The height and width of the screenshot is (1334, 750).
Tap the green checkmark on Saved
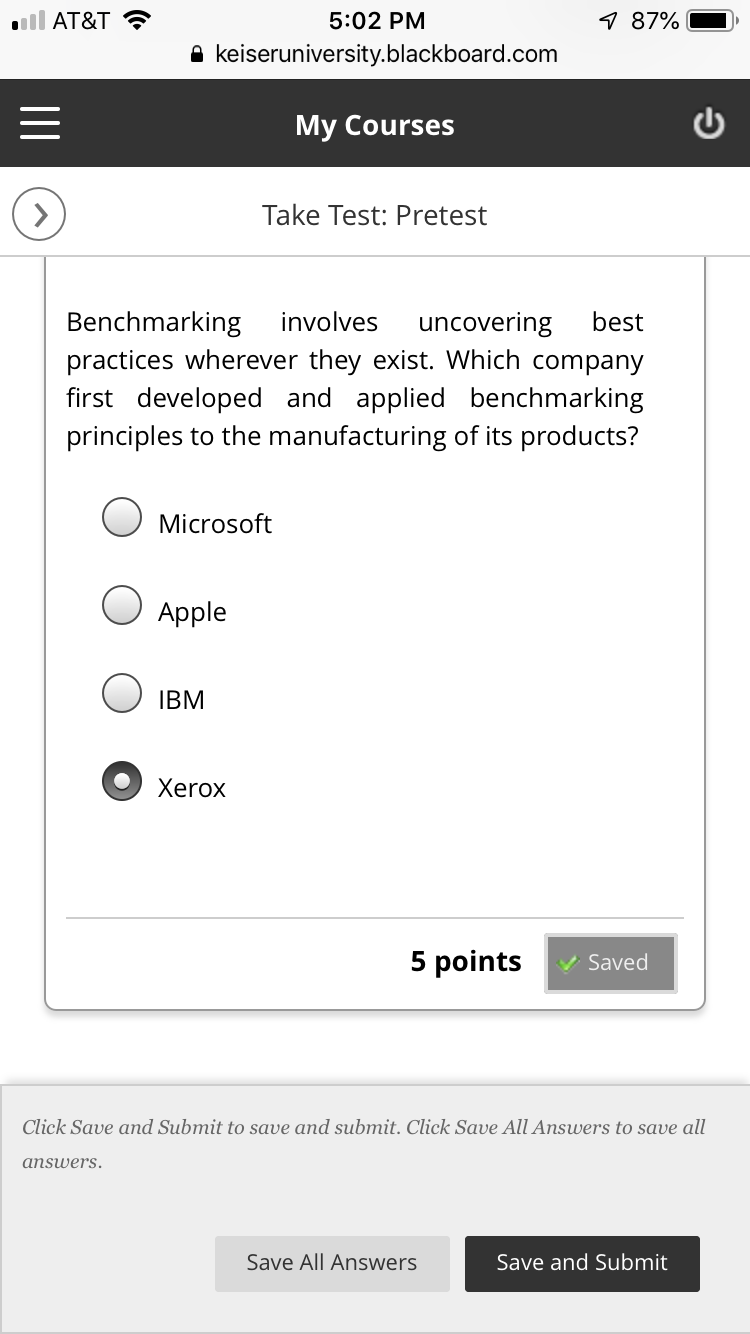tap(569, 963)
